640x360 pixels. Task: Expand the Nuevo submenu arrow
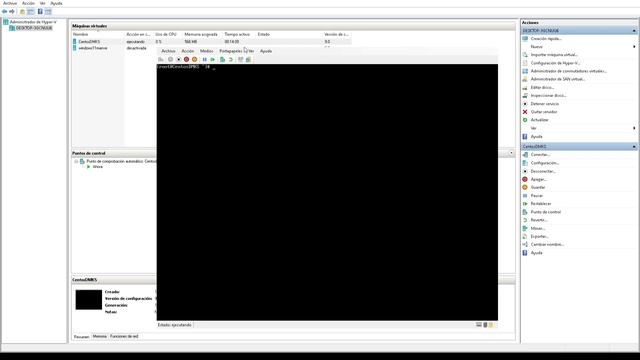(634, 47)
